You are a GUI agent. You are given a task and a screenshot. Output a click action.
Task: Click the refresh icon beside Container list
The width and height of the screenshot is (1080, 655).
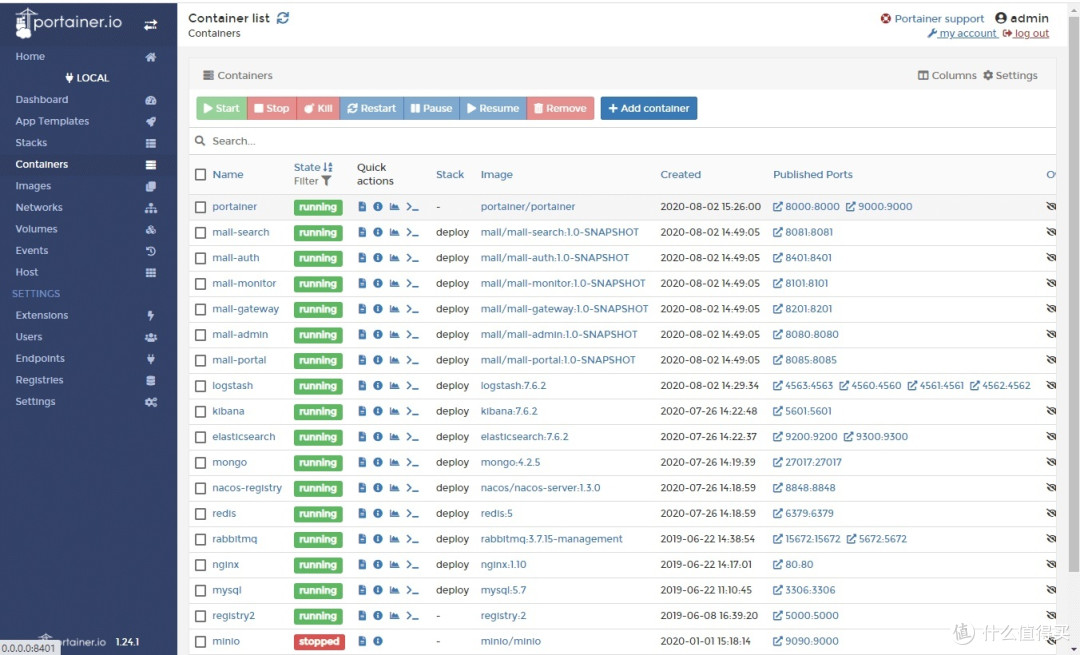pyautogui.click(x=283, y=18)
